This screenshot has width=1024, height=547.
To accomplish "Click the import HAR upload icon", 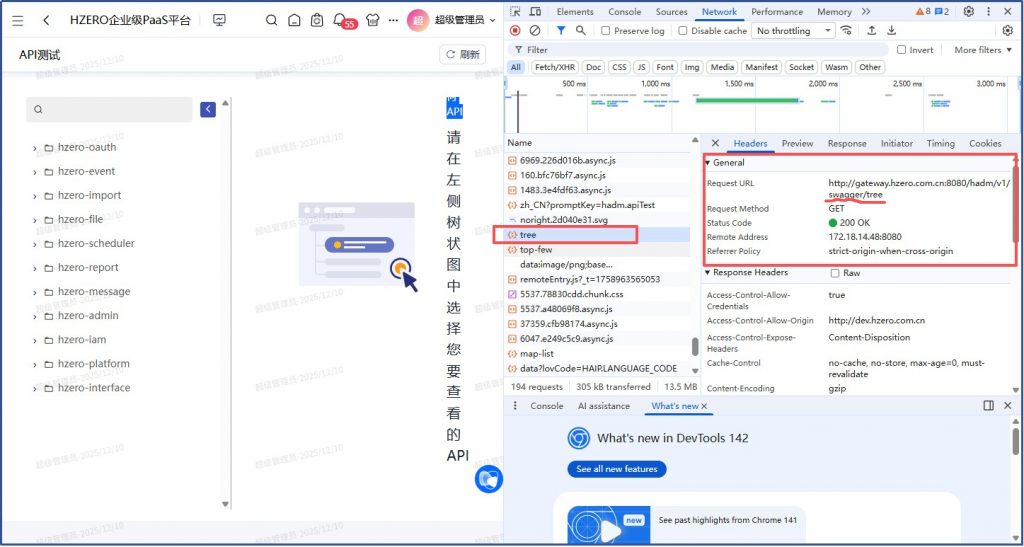I will click(x=870, y=31).
